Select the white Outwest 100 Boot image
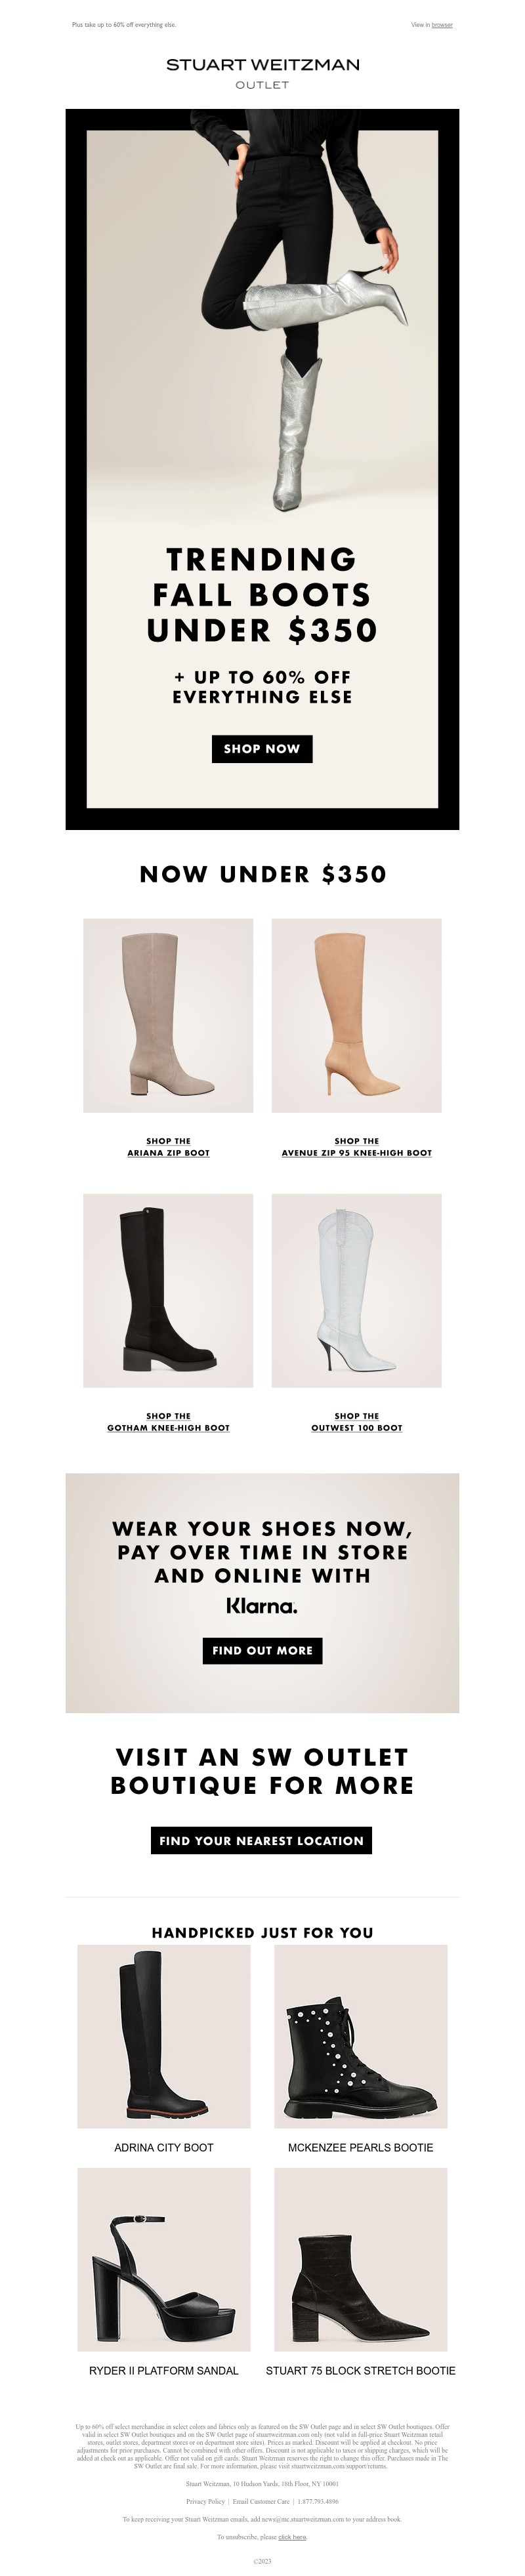 coord(357,1290)
